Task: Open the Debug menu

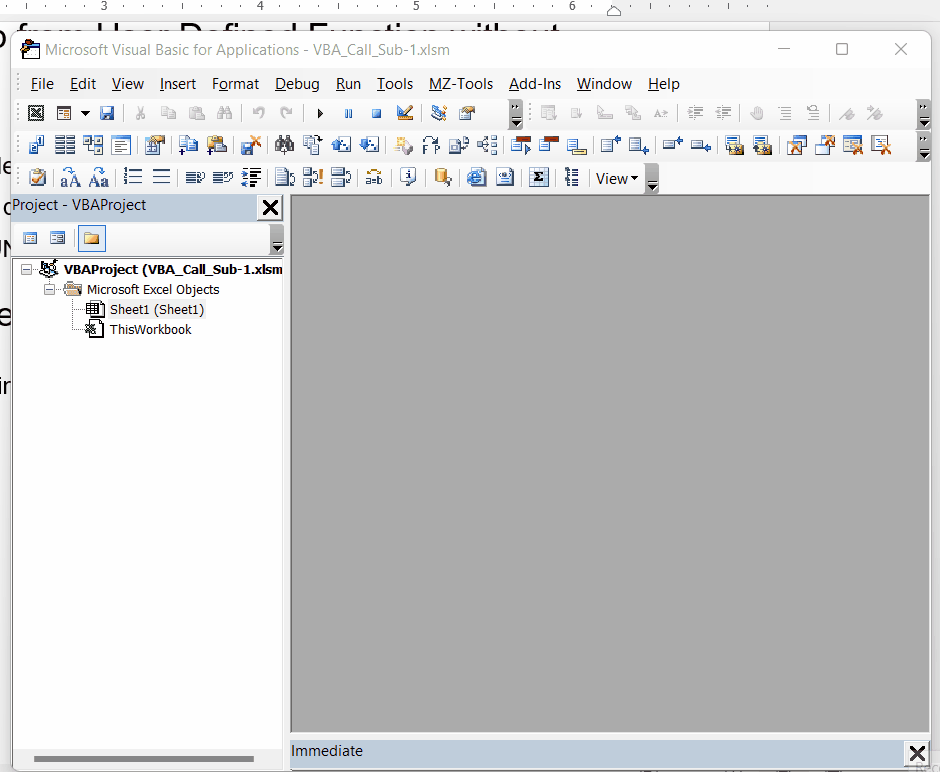Action: click(x=297, y=84)
